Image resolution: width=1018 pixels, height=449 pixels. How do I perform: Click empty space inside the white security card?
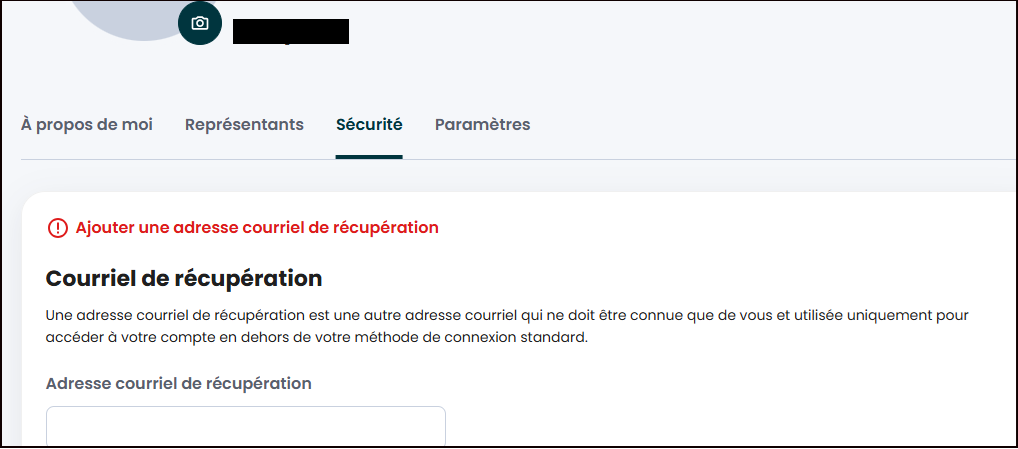750,400
